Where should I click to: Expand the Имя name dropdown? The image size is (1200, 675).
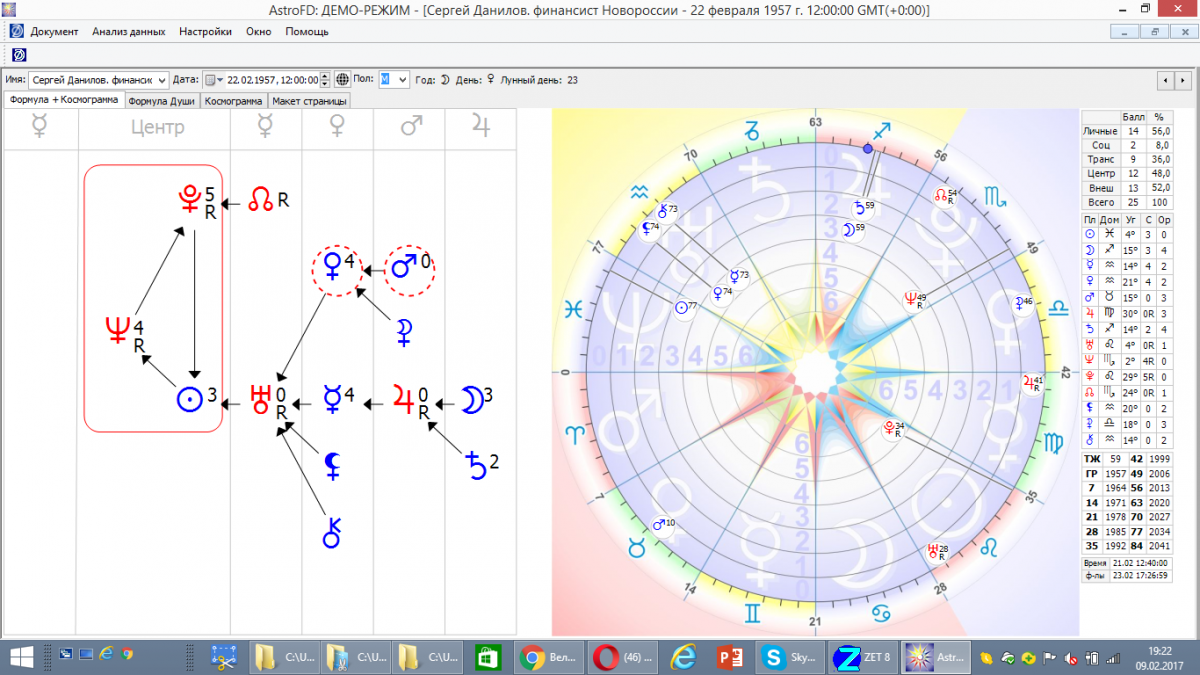(162, 80)
